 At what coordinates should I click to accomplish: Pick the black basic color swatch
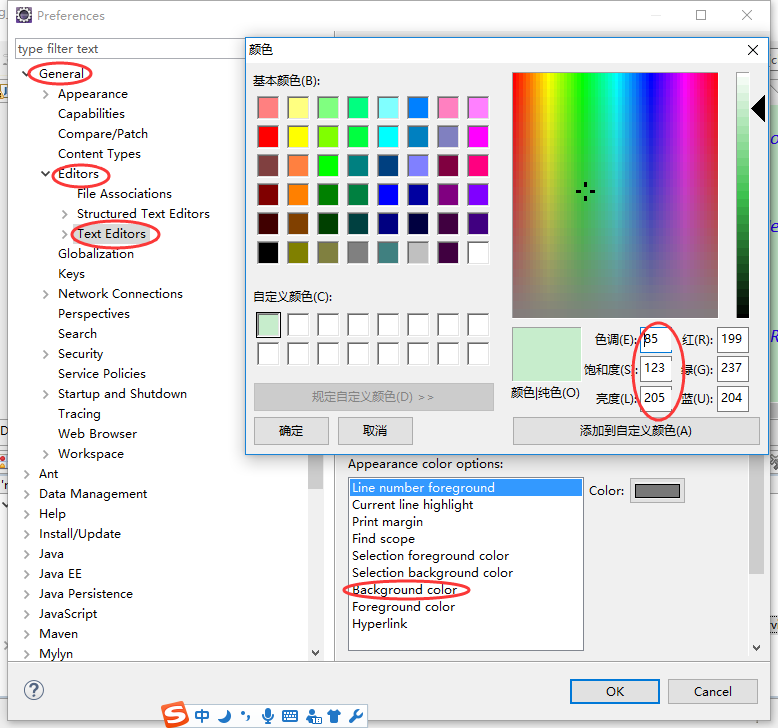pos(268,253)
